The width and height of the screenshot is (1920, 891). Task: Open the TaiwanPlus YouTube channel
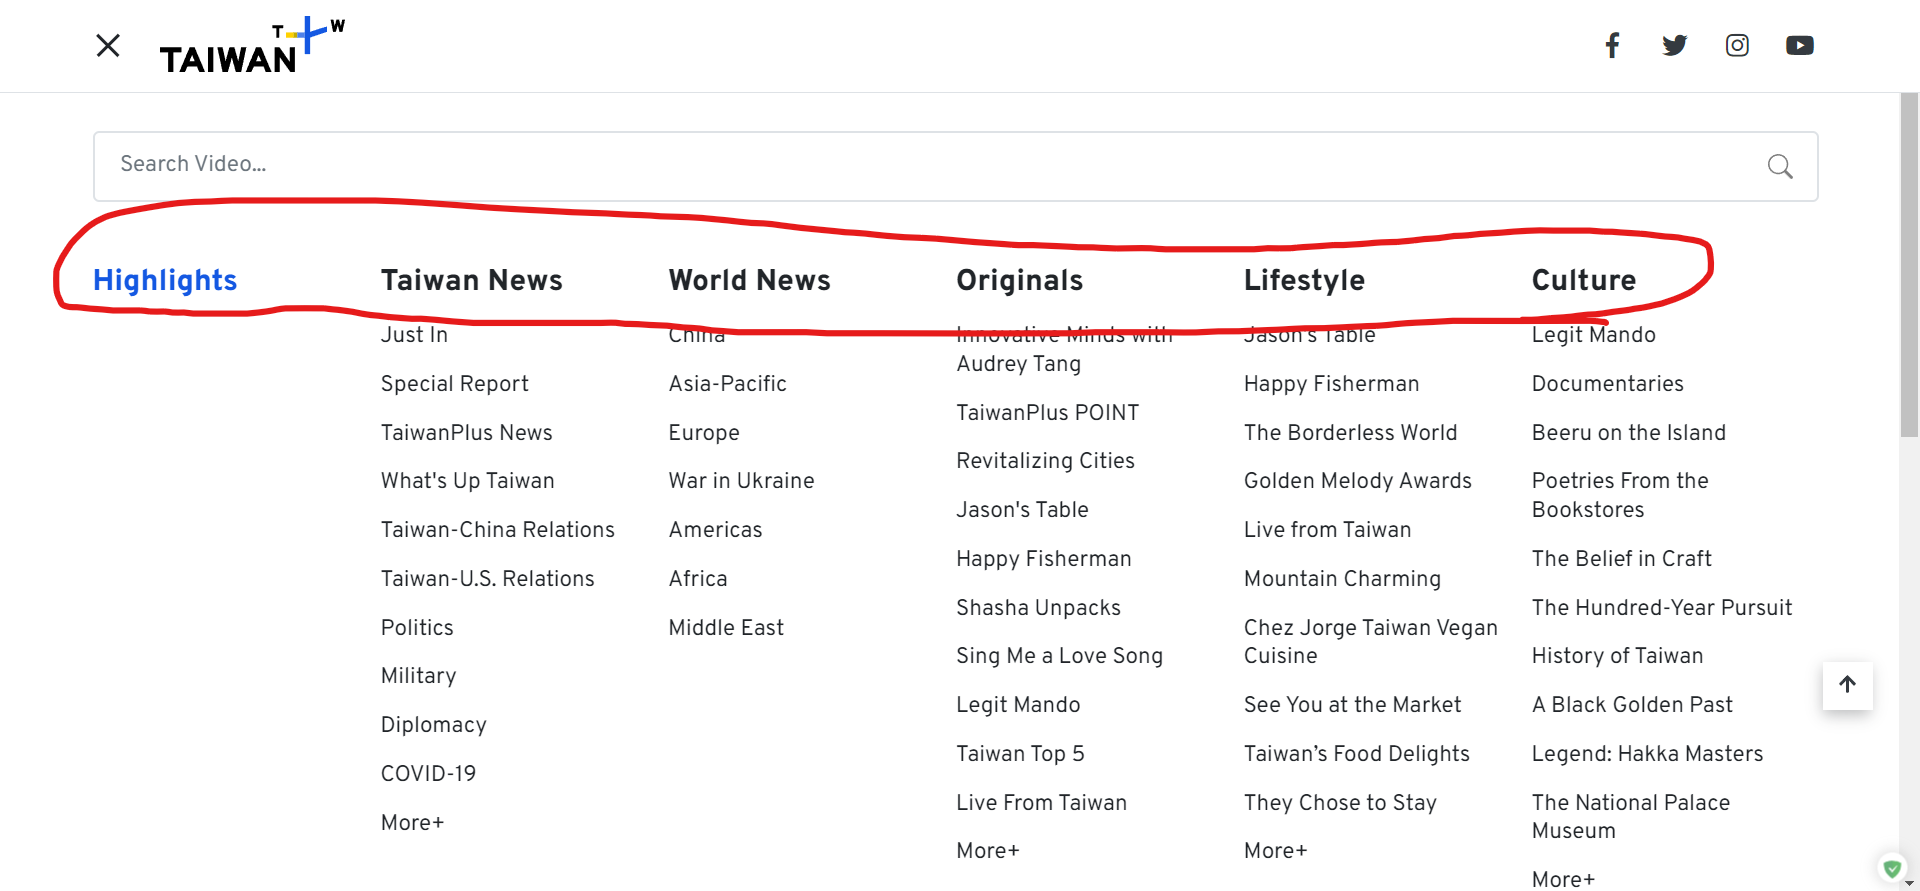pyautogui.click(x=1800, y=45)
